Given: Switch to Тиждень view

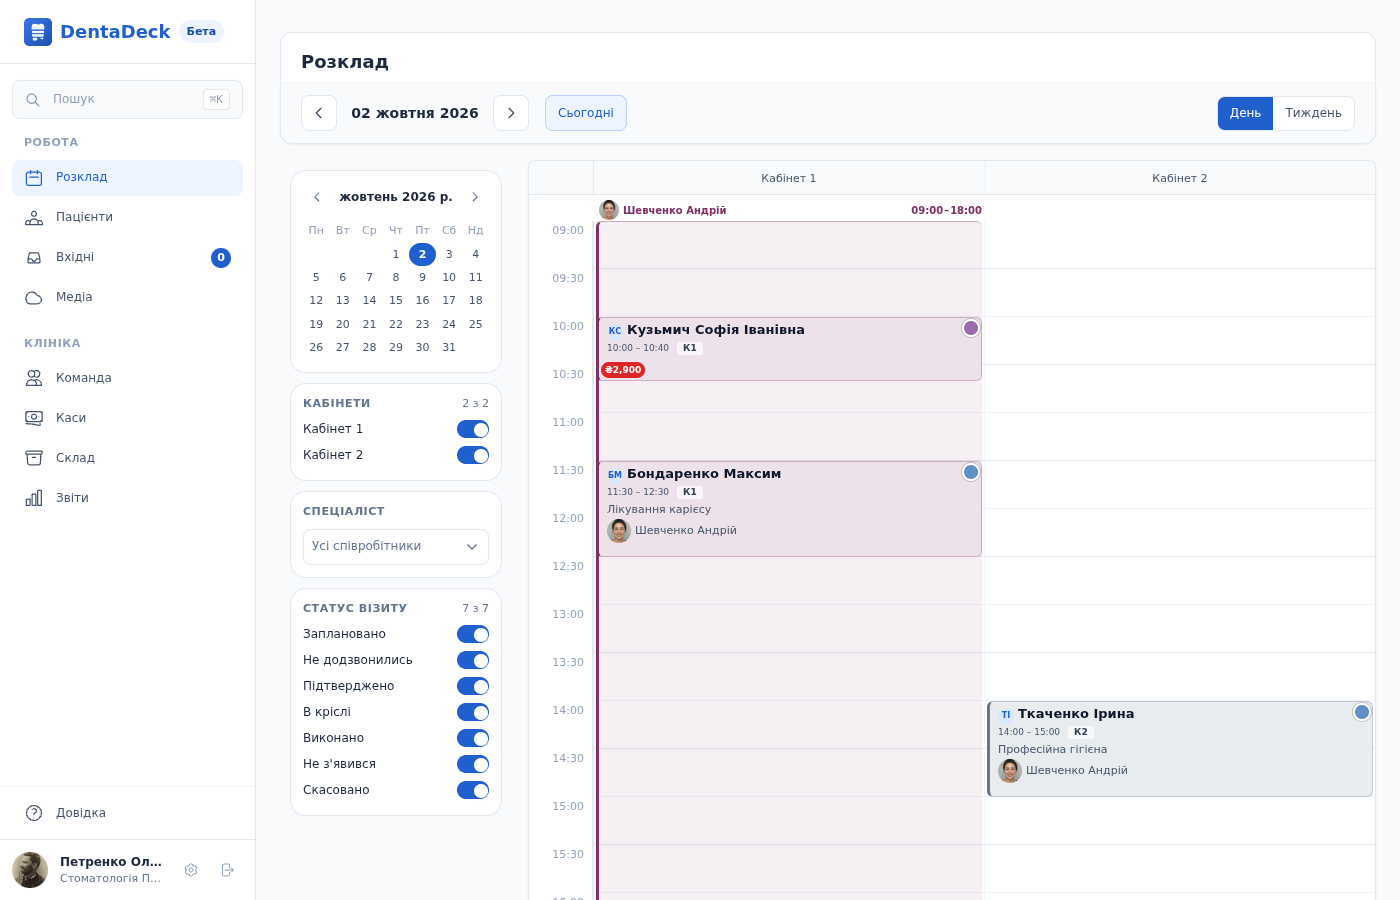Looking at the screenshot, I should tap(1313, 113).
